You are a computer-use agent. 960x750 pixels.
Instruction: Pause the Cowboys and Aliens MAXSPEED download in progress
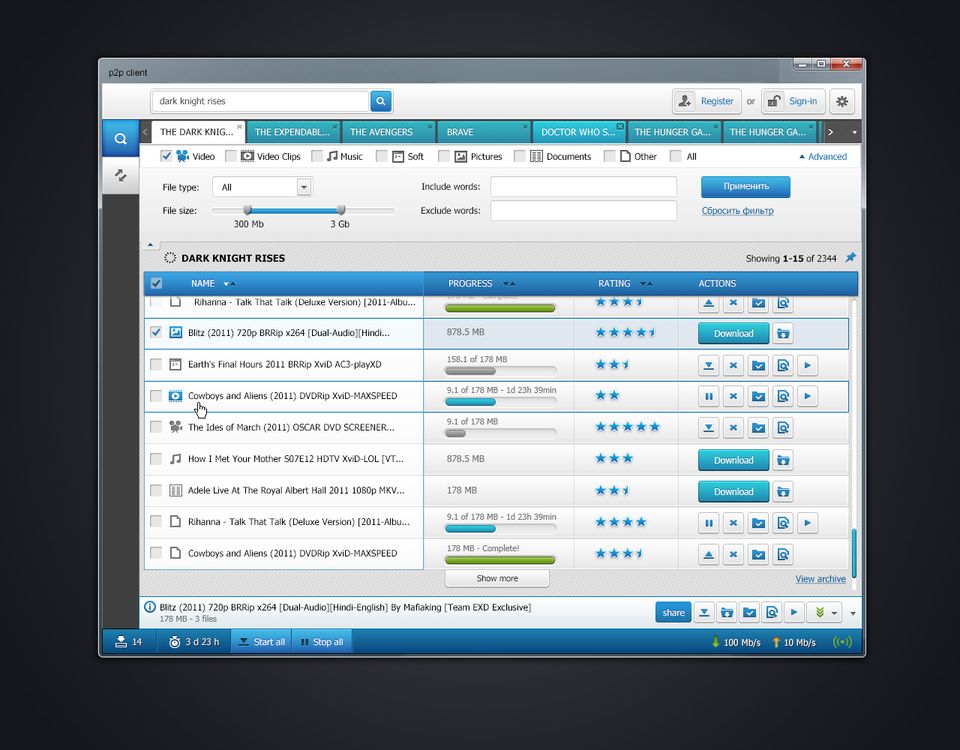click(x=708, y=396)
